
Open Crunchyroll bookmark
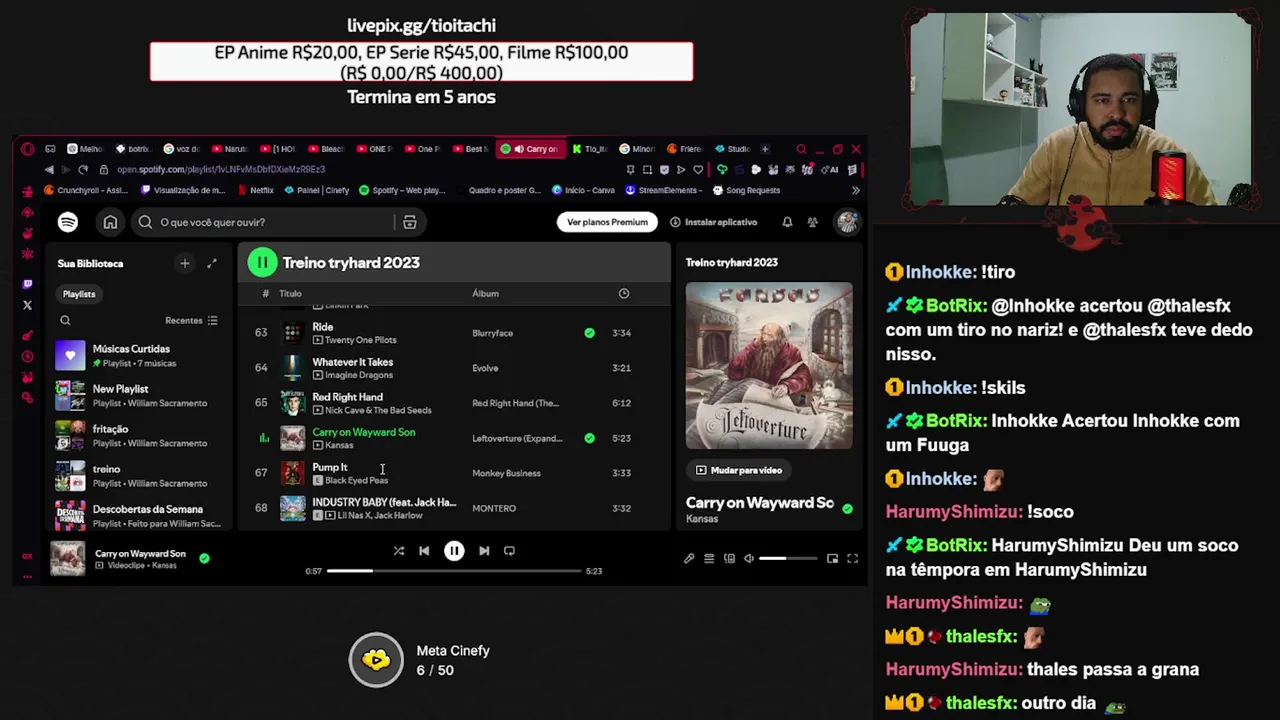click(86, 190)
